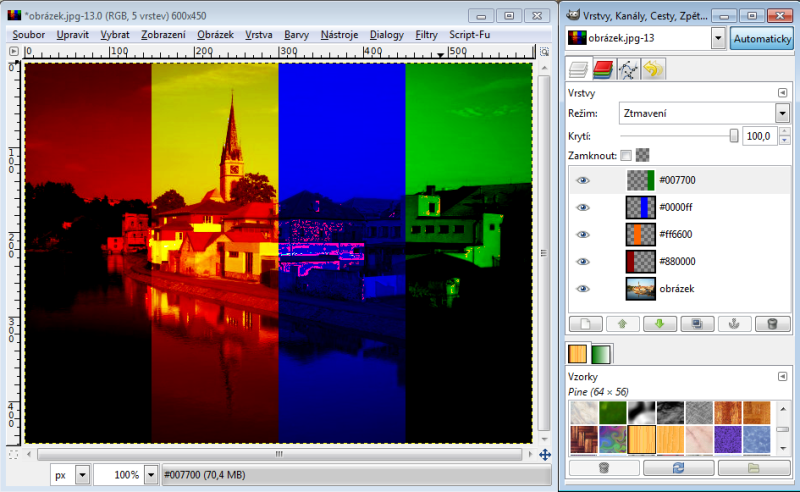800x492 pixels.
Task: Open the Upravit menu
Action: (72, 35)
